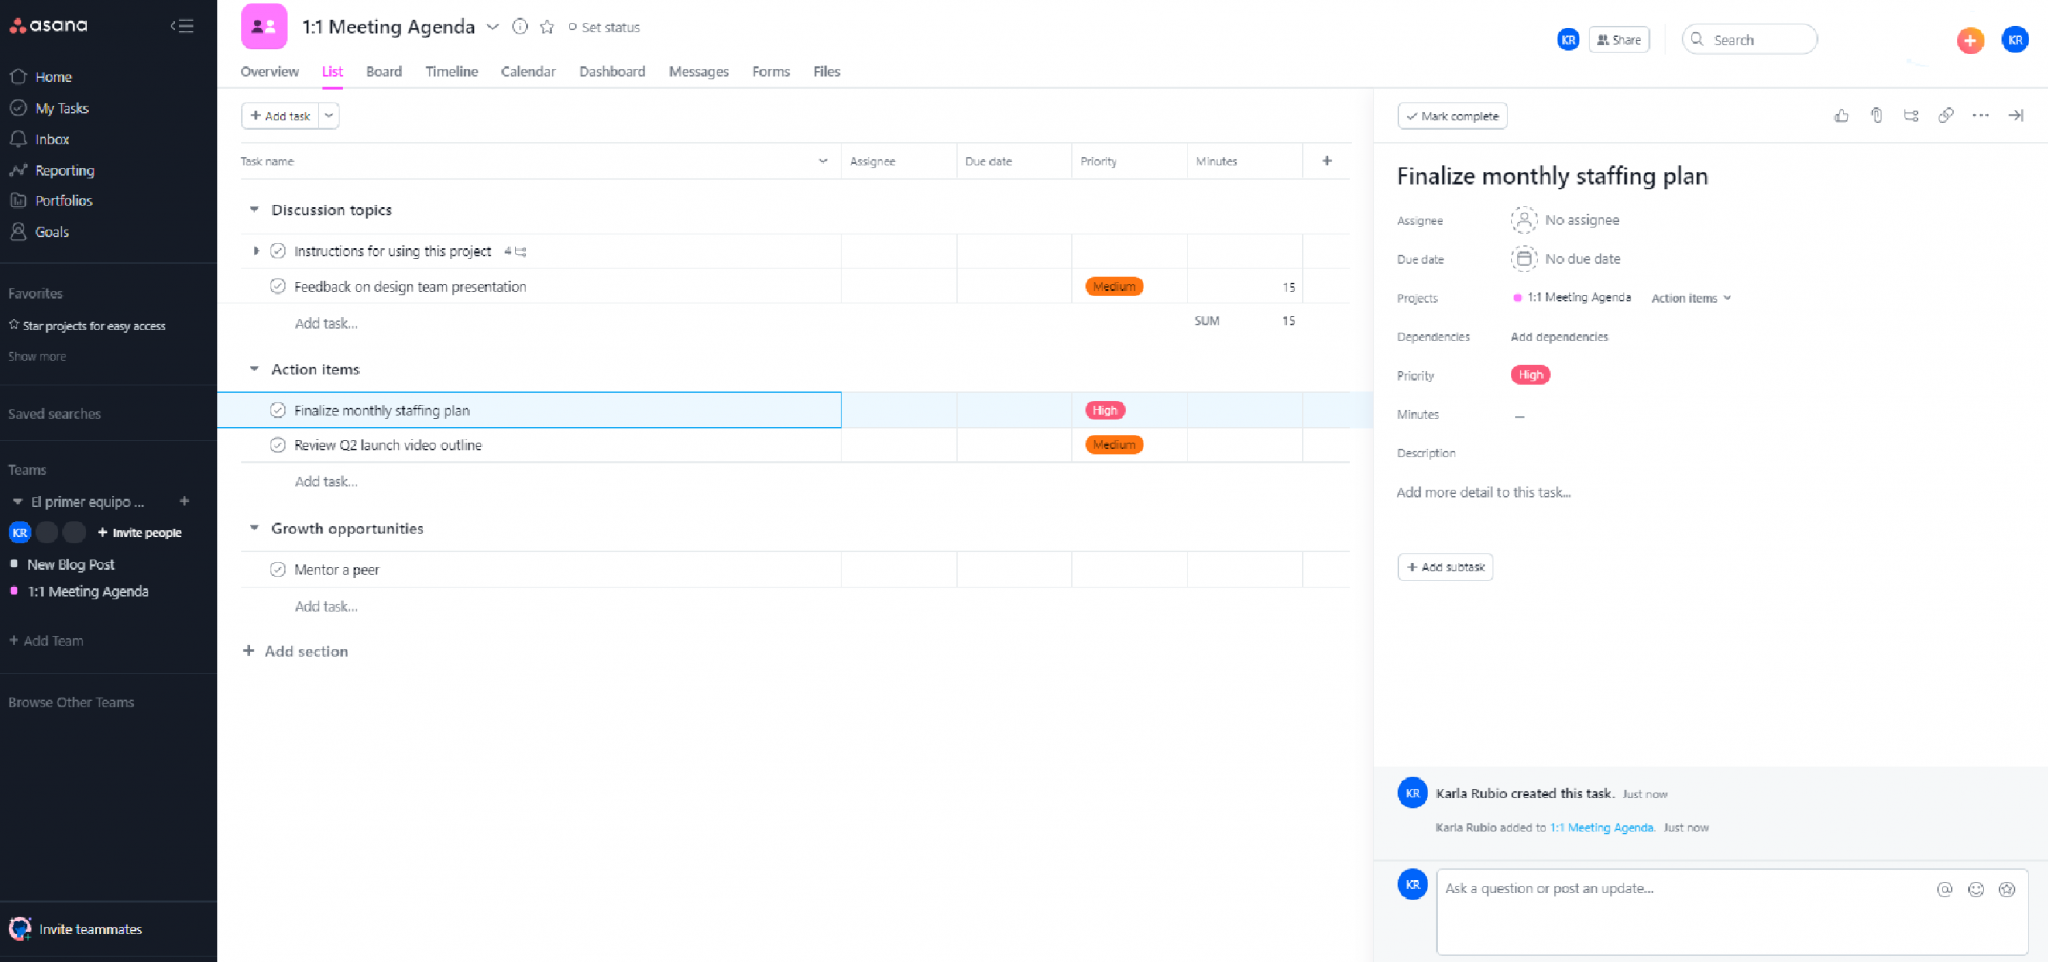Click the Add task button
The width and height of the screenshot is (2048, 962).
(280, 116)
